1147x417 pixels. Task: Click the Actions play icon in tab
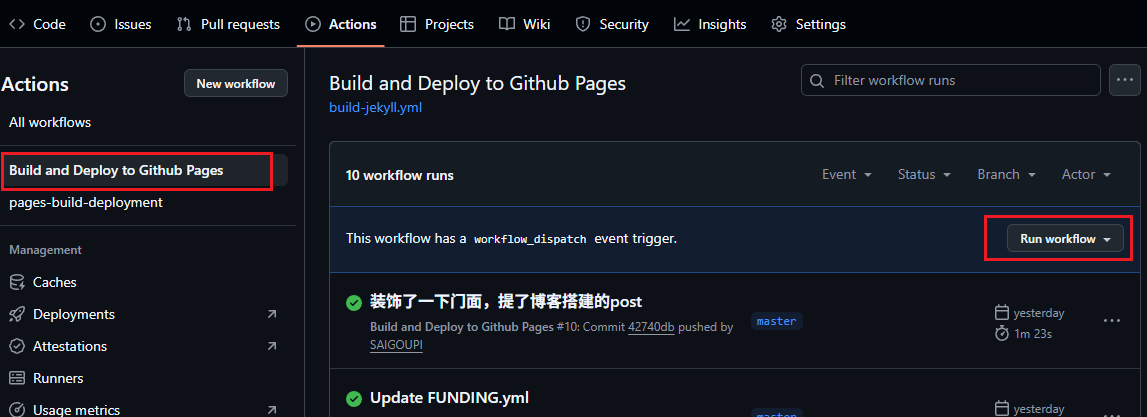[x=313, y=24]
